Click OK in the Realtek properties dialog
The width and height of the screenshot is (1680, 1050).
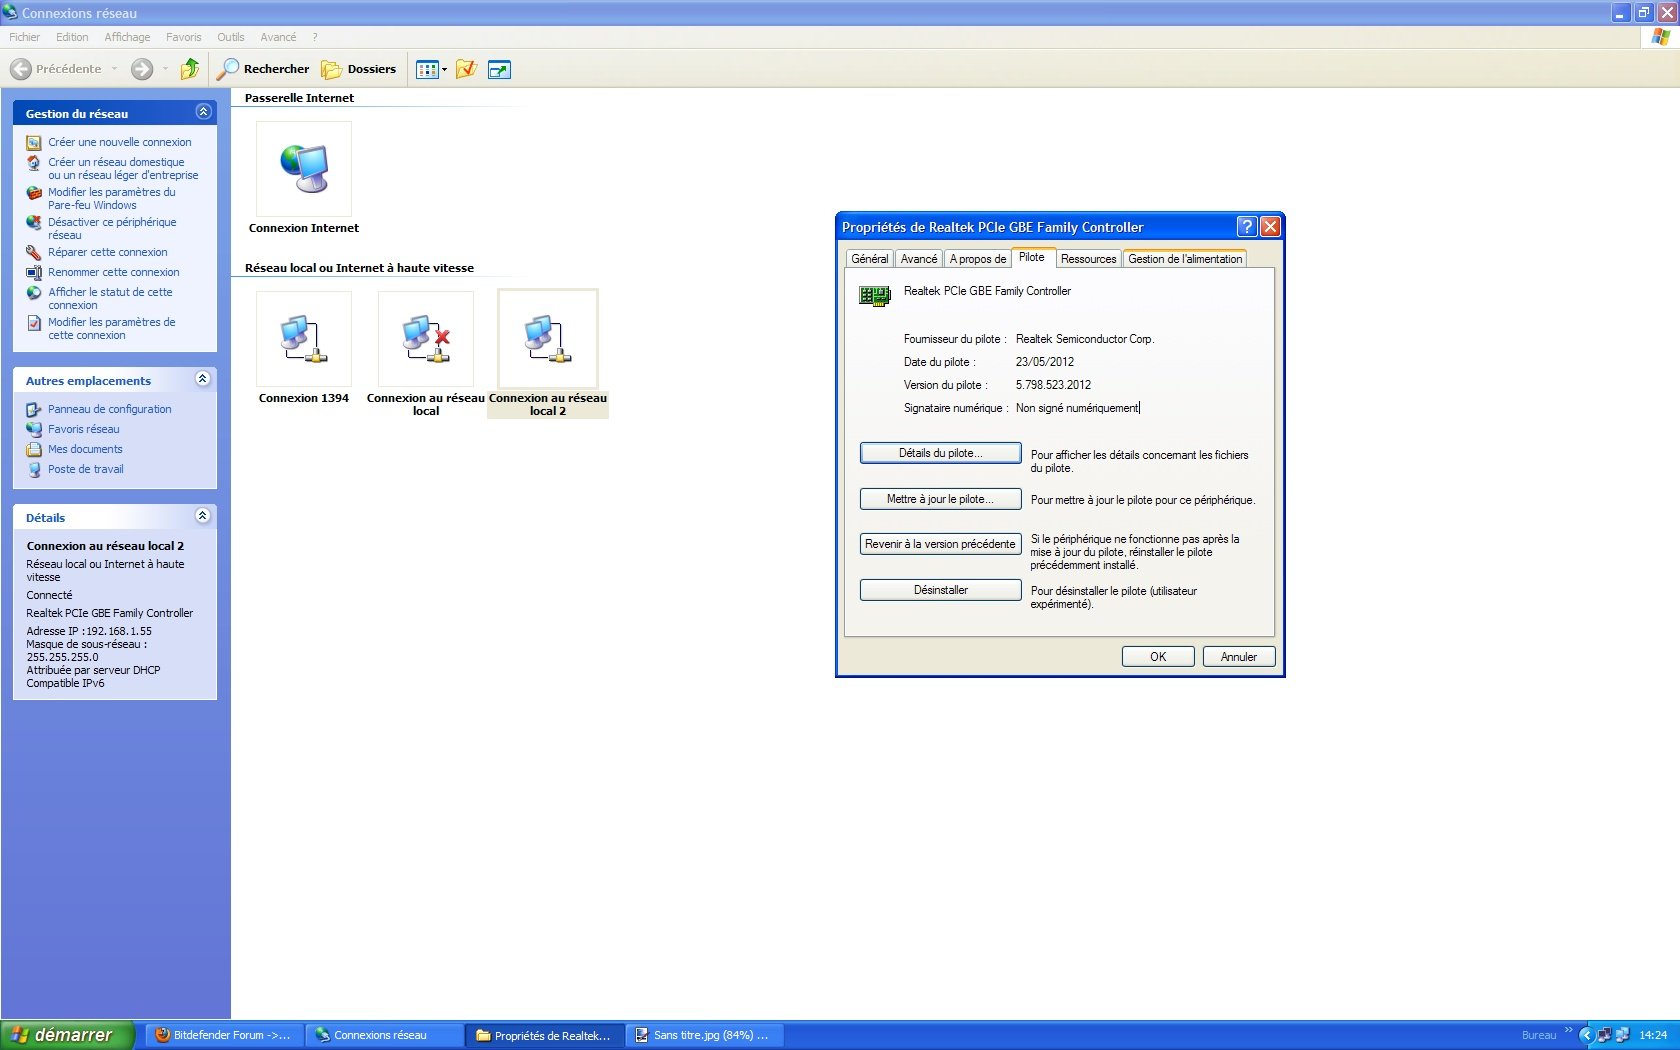coord(1158,657)
